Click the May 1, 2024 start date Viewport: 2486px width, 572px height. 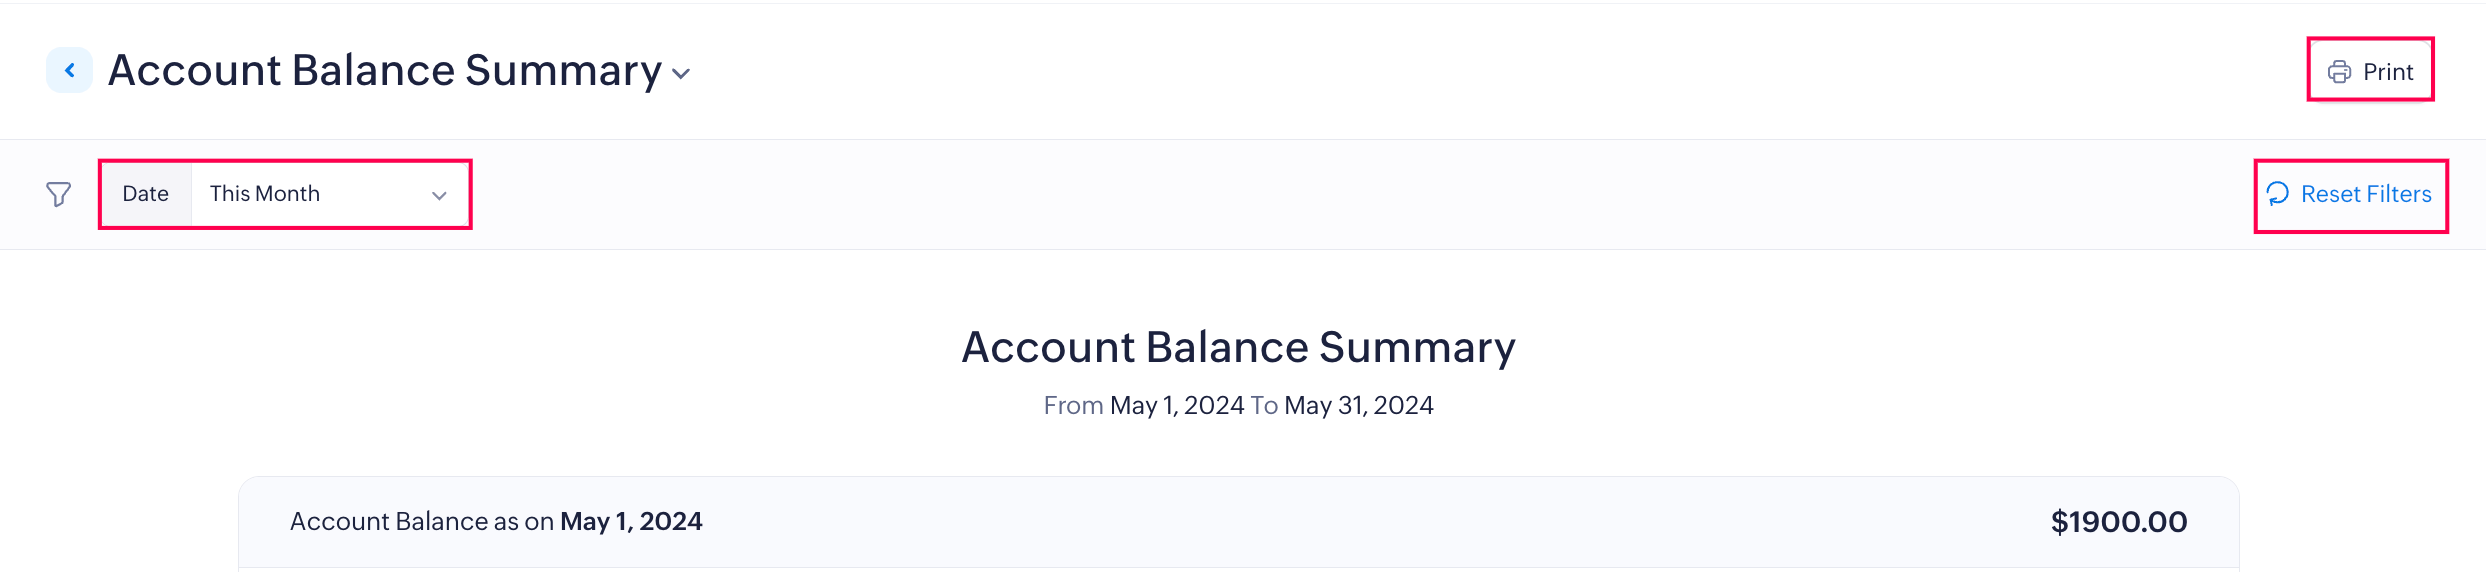1176,405
